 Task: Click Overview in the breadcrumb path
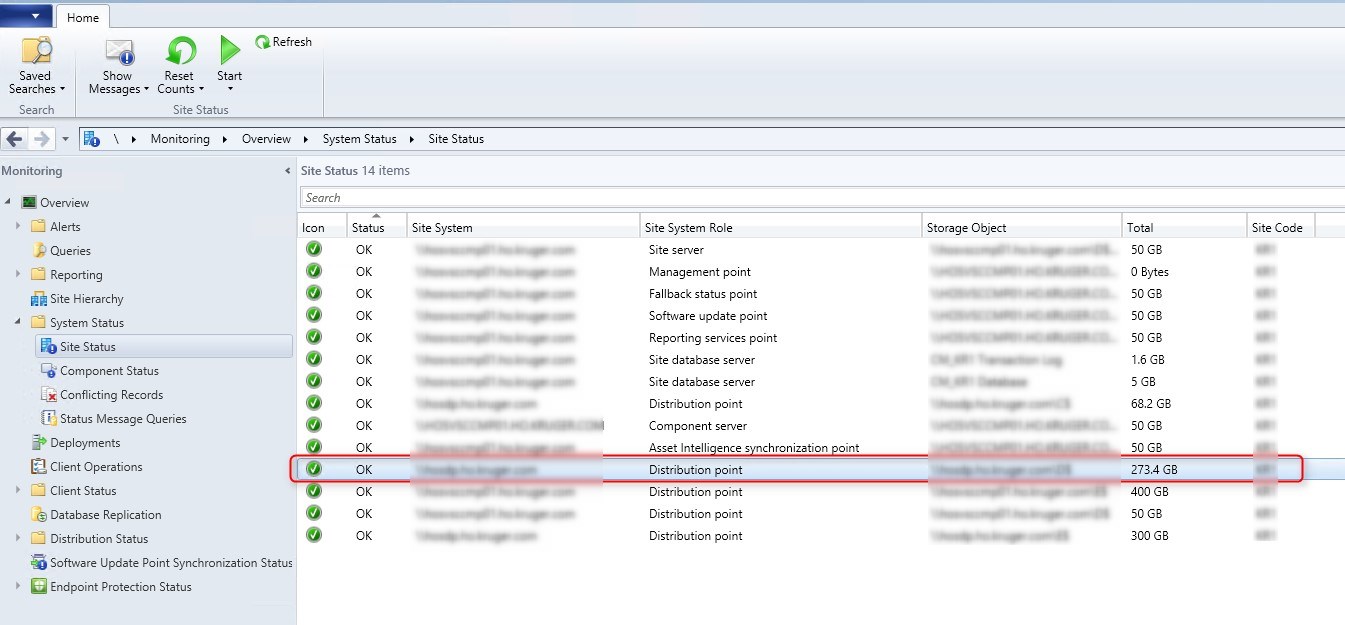[x=266, y=139]
